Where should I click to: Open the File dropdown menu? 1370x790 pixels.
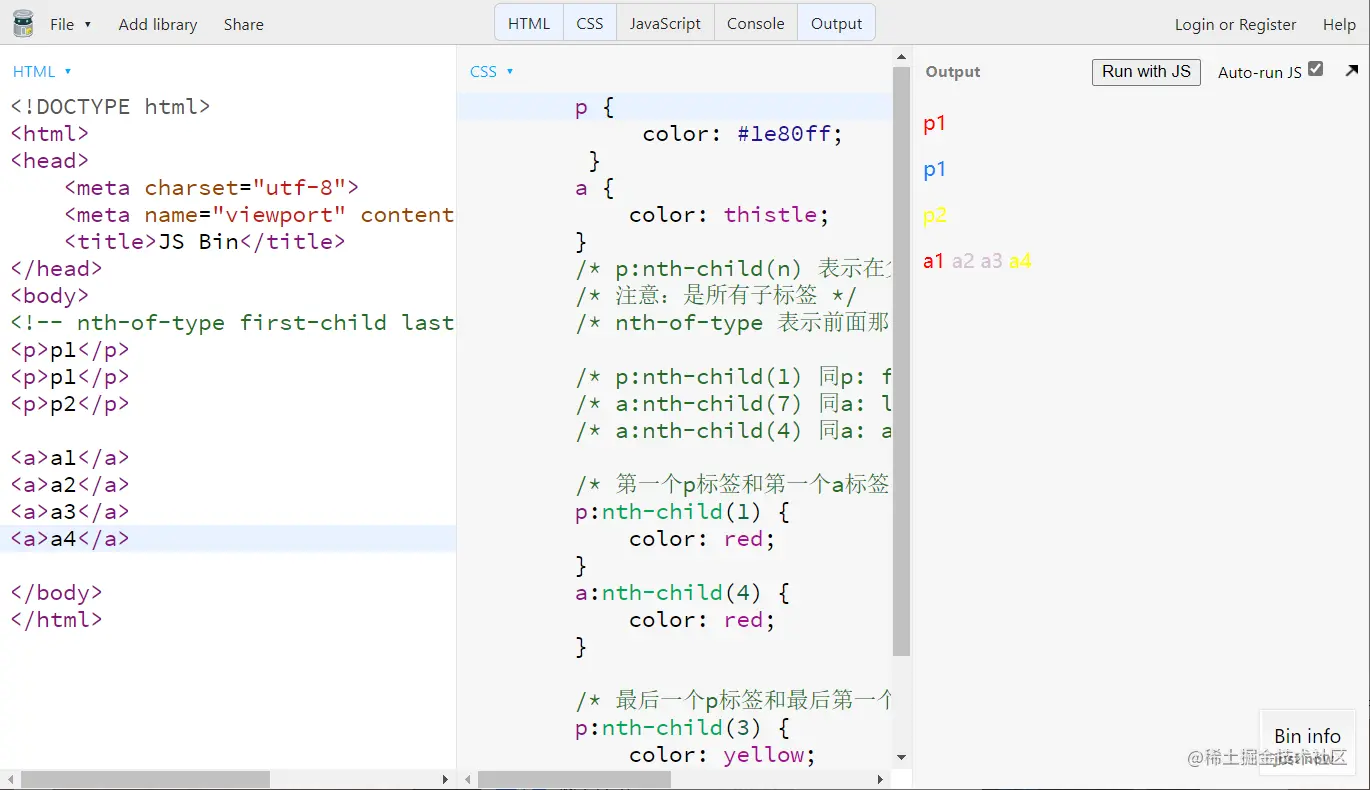tap(70, 24)
